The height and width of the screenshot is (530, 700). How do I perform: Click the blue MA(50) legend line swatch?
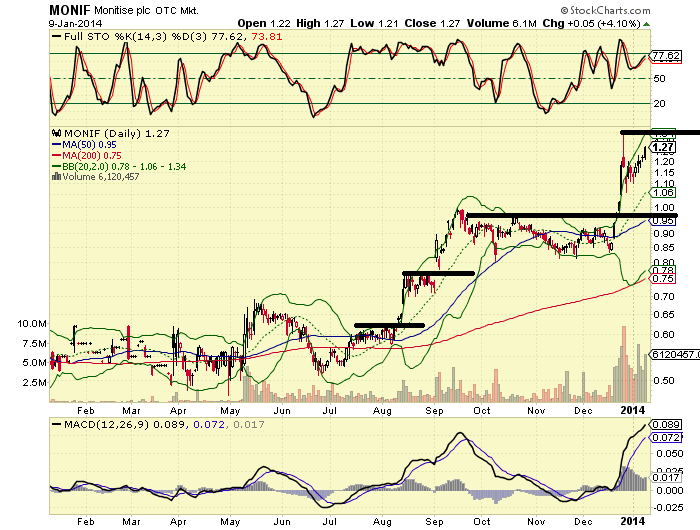tap(57, 144)
